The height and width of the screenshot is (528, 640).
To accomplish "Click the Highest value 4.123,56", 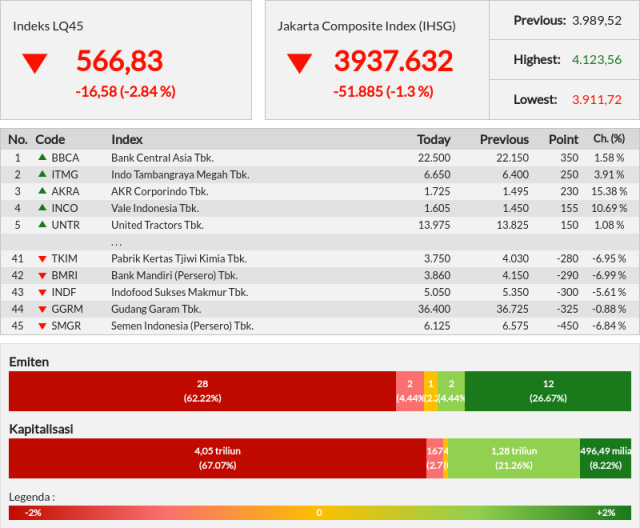I will coord(597,60).
